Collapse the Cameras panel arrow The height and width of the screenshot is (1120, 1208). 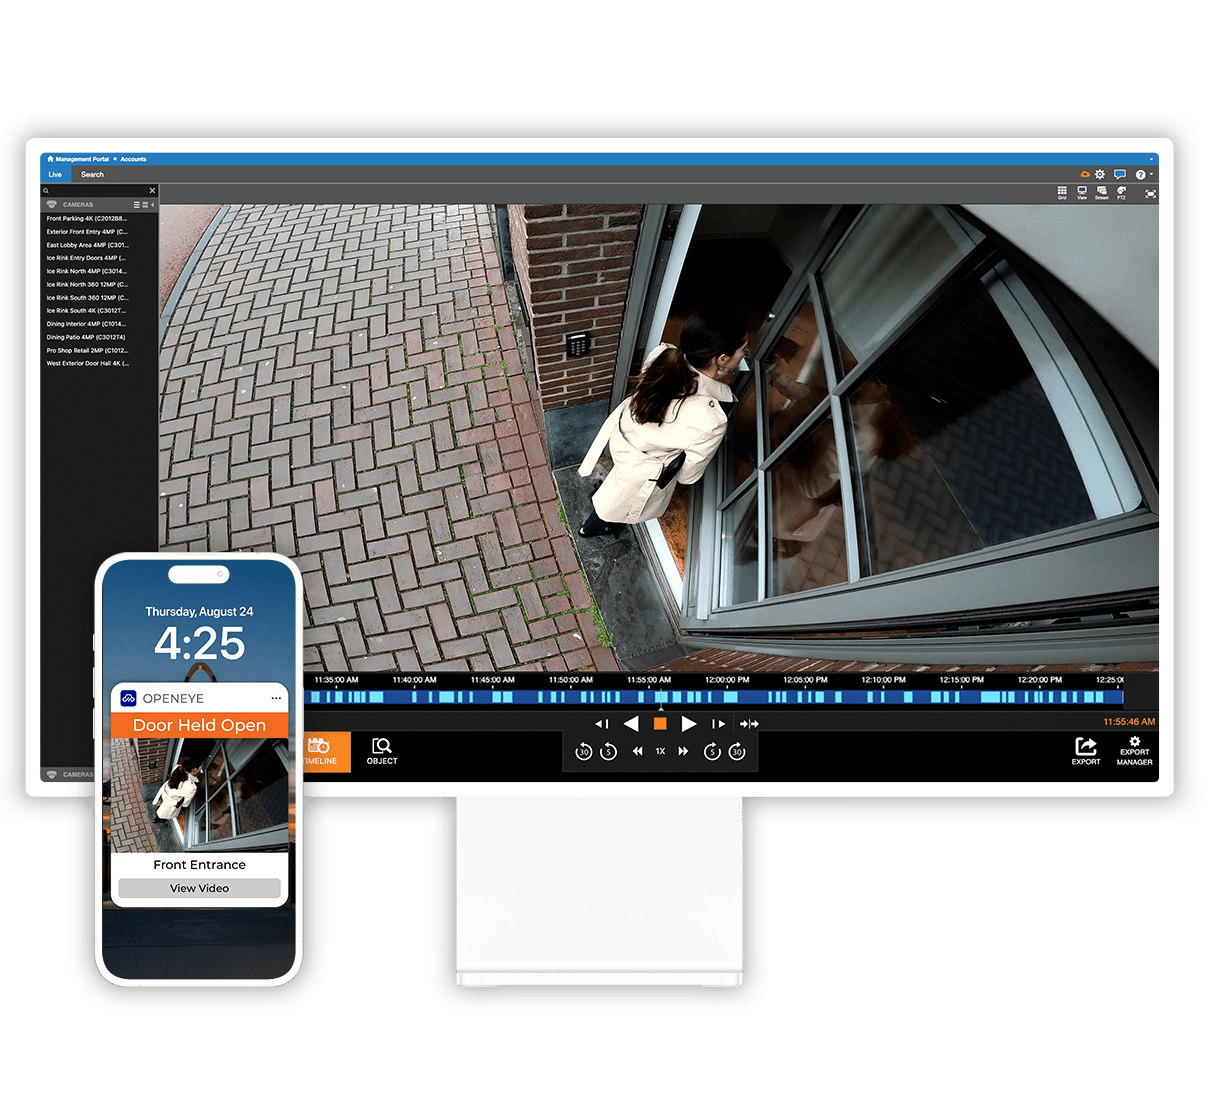point(153,204)
